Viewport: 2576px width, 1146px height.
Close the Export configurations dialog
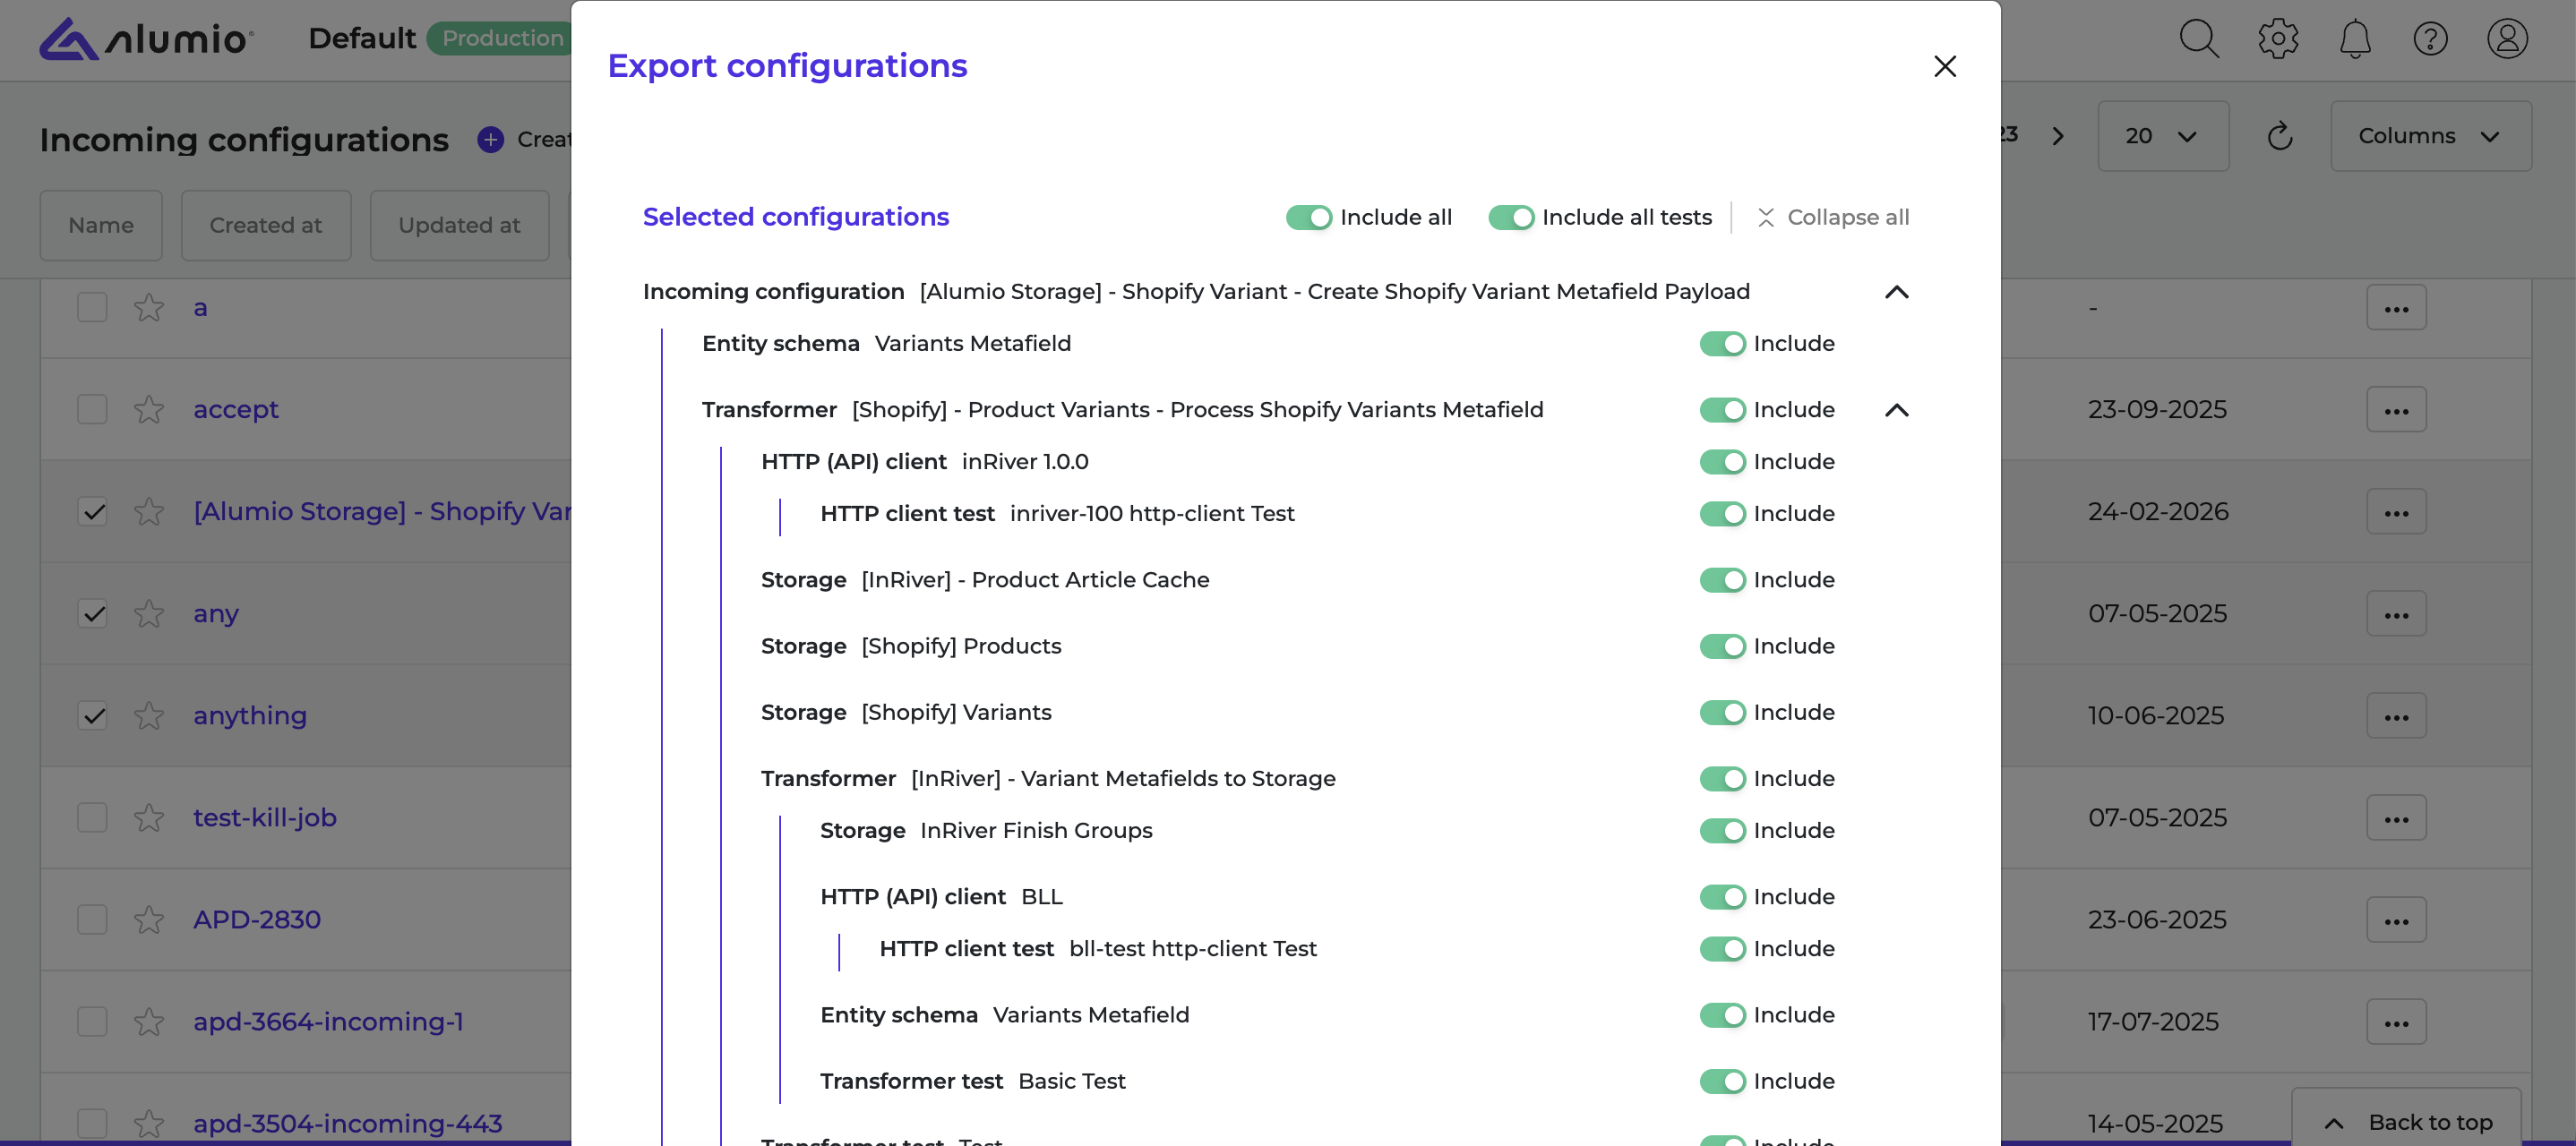coord(1944,66)
